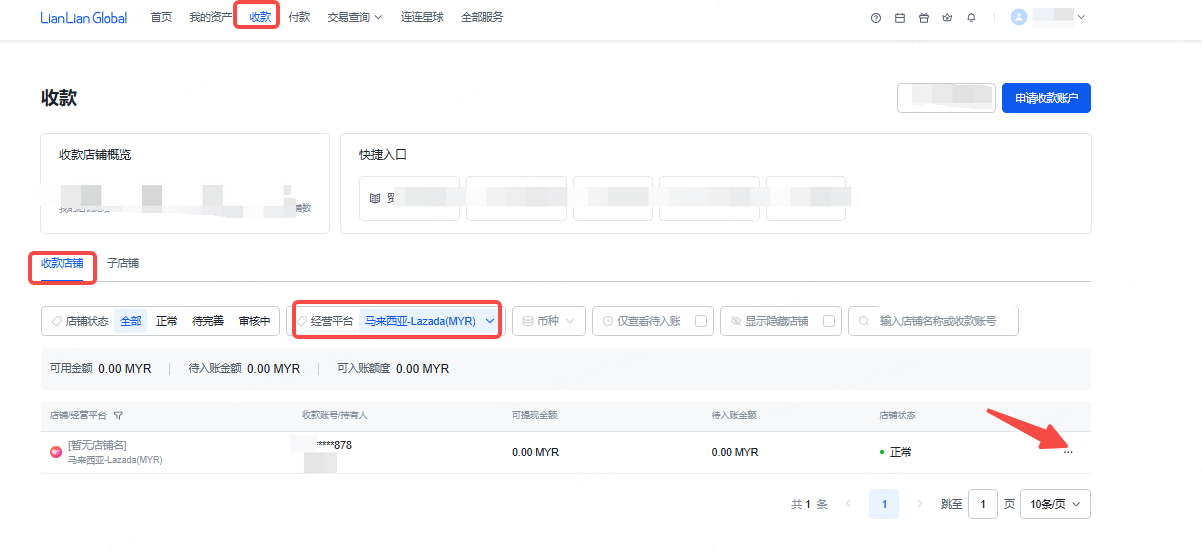Click the 可提现金额 column header
The width and height of the screenshot is (1202, 560).
[x=534, y=415]
